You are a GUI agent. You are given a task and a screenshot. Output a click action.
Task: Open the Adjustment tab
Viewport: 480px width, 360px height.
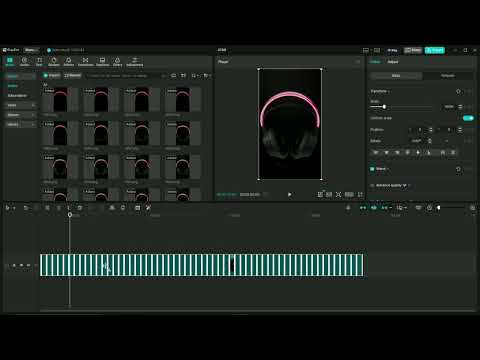click(135, 62)
